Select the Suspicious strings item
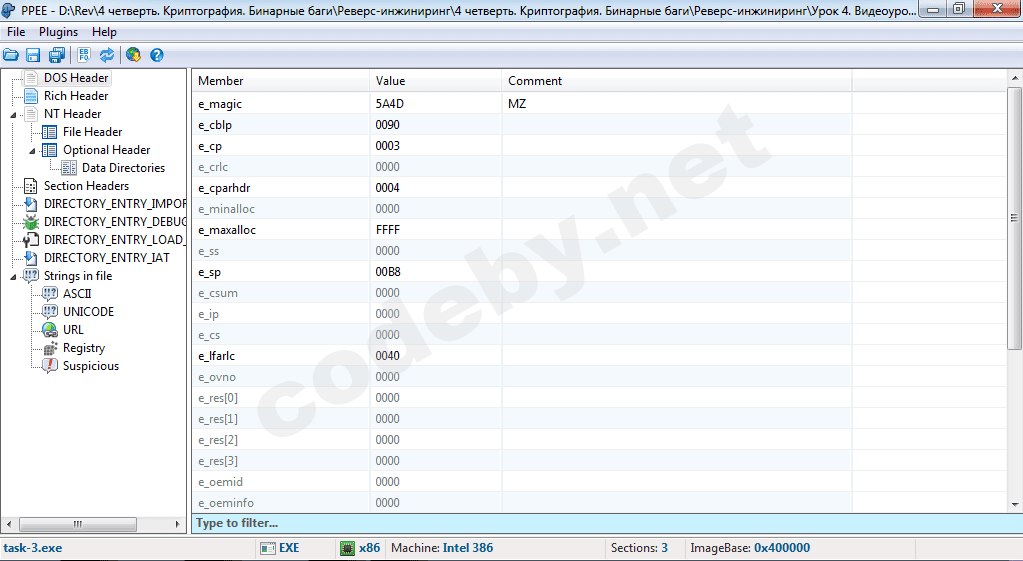The width and height of the screenshot is (1023, 561). click(91, 366)
